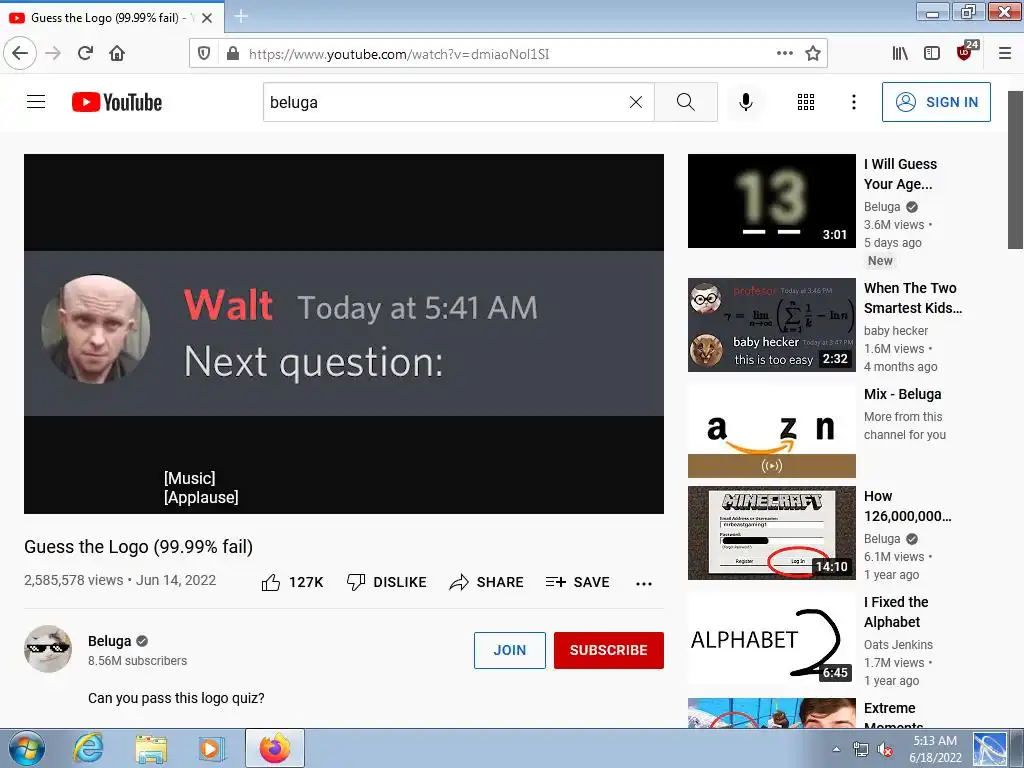
Task: Click the 'baby hecker' channel name
Action: (895, 330)
